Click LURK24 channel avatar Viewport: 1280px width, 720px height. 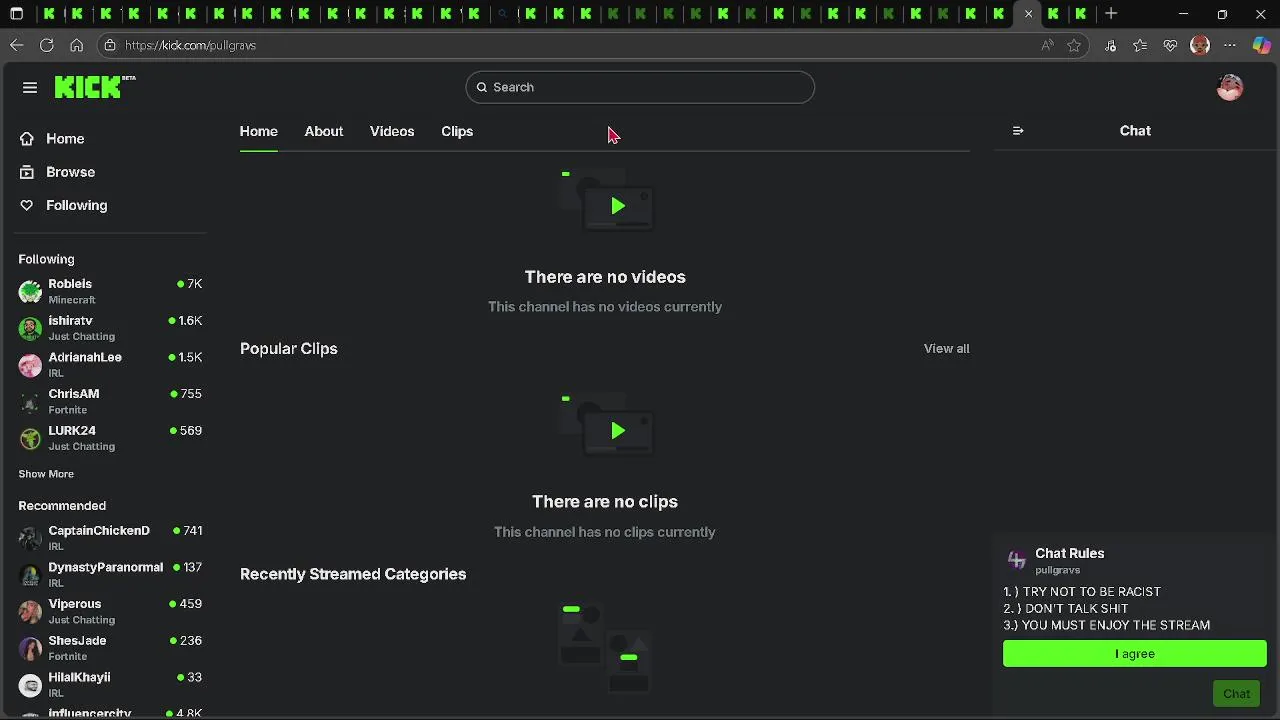[30, 438]
